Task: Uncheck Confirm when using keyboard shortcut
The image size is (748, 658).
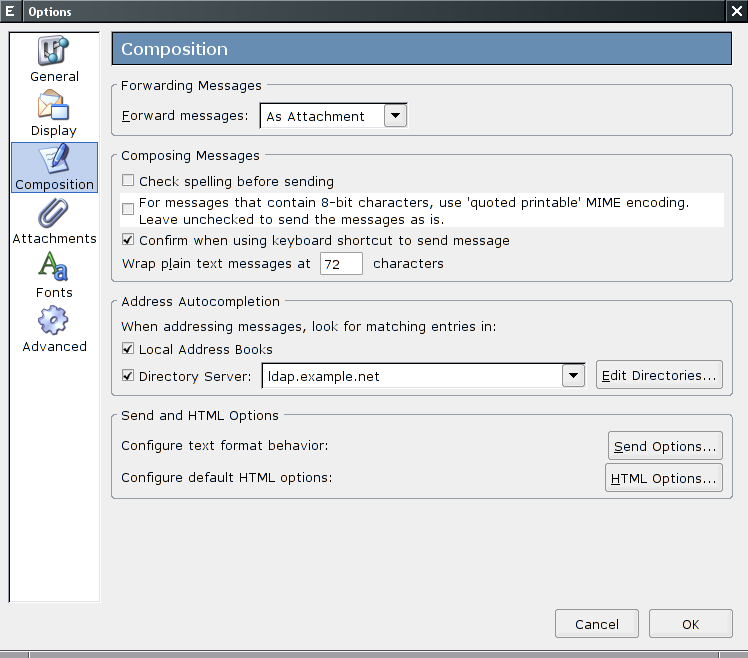Action: click(128, 240)
